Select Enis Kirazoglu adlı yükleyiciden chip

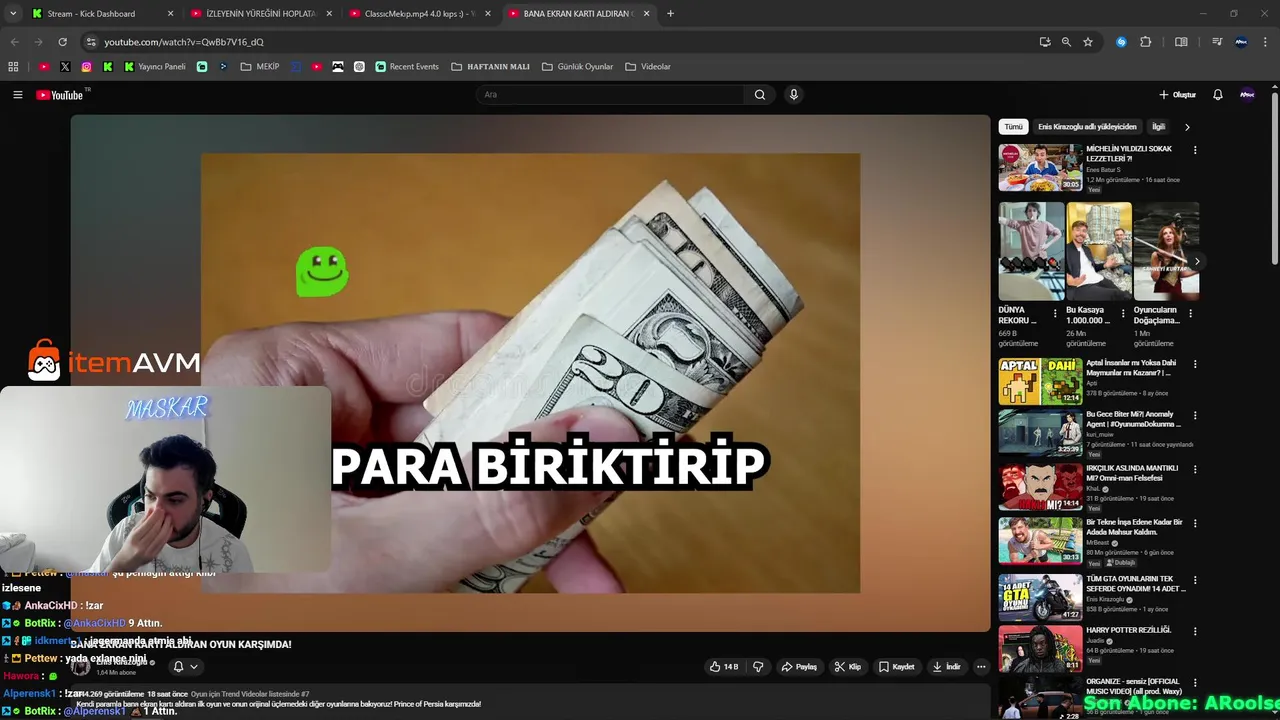(x=1087, y=127)
